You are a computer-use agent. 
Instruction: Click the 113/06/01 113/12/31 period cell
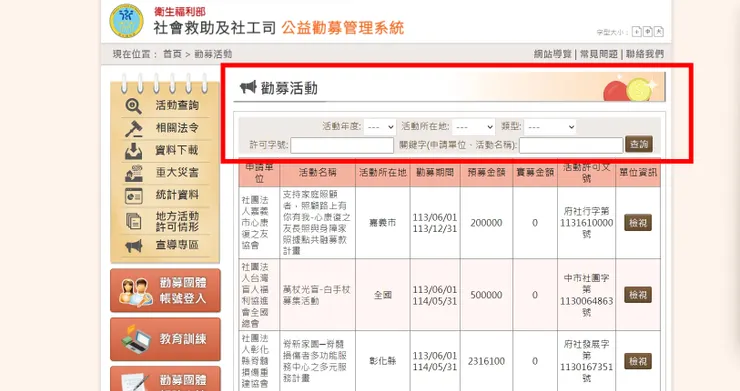[435, 223]
